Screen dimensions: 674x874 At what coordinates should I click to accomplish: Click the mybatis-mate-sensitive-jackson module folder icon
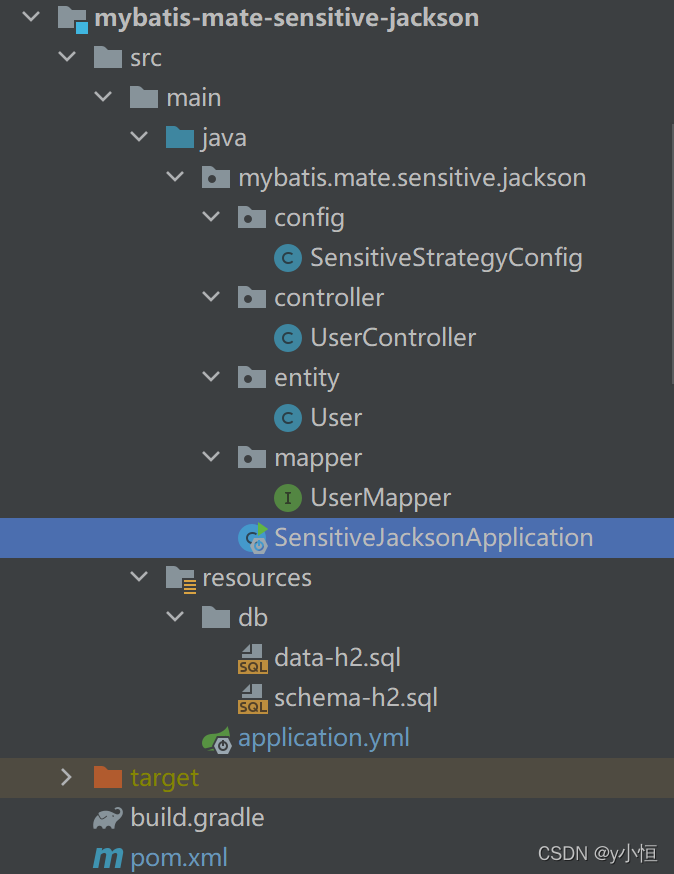[73, 18]
